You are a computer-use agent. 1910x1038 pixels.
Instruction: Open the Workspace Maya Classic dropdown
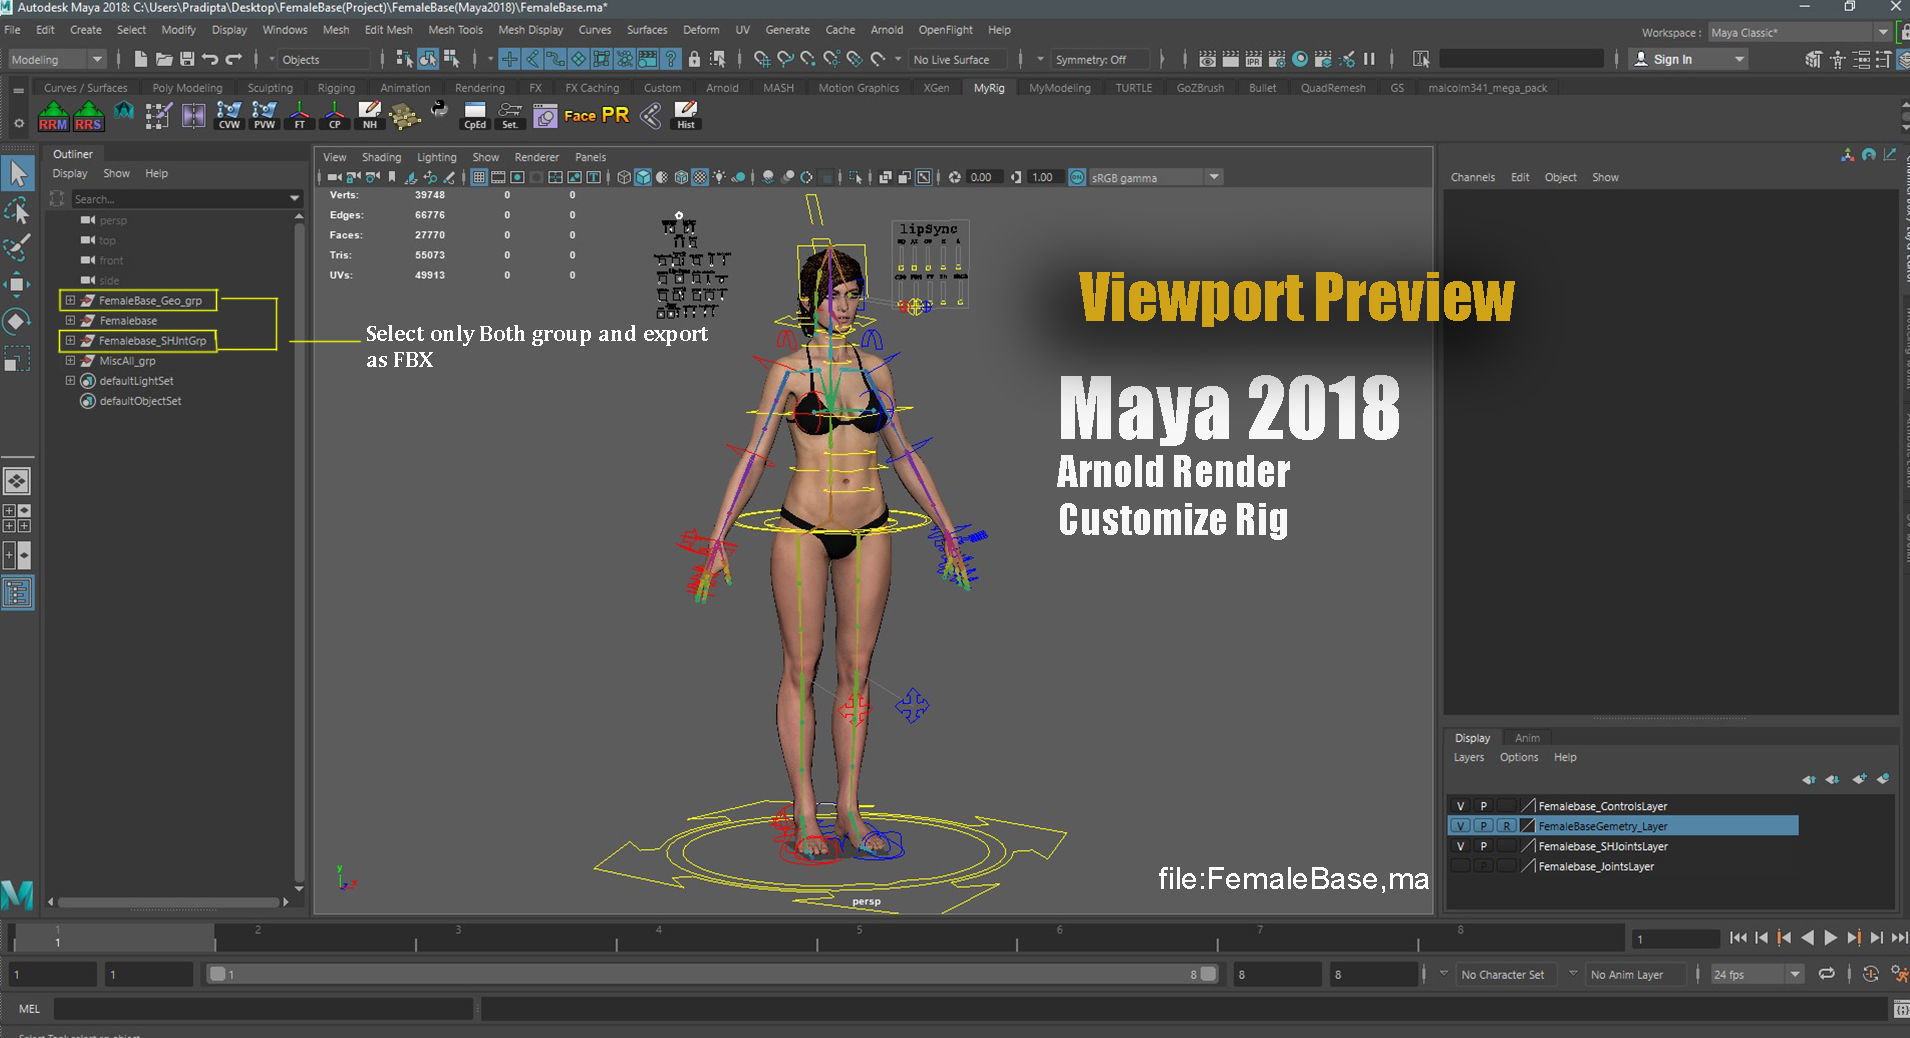pyautogui.click(x=1800, y=33)
